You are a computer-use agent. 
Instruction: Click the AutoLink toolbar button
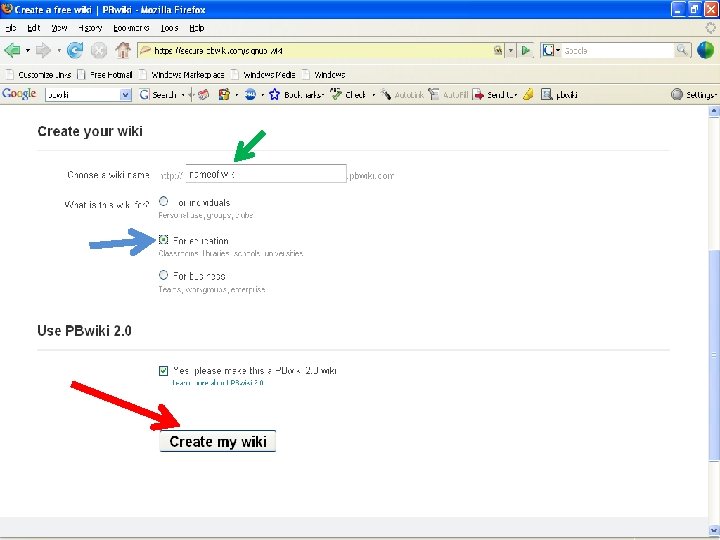(402, 95)
